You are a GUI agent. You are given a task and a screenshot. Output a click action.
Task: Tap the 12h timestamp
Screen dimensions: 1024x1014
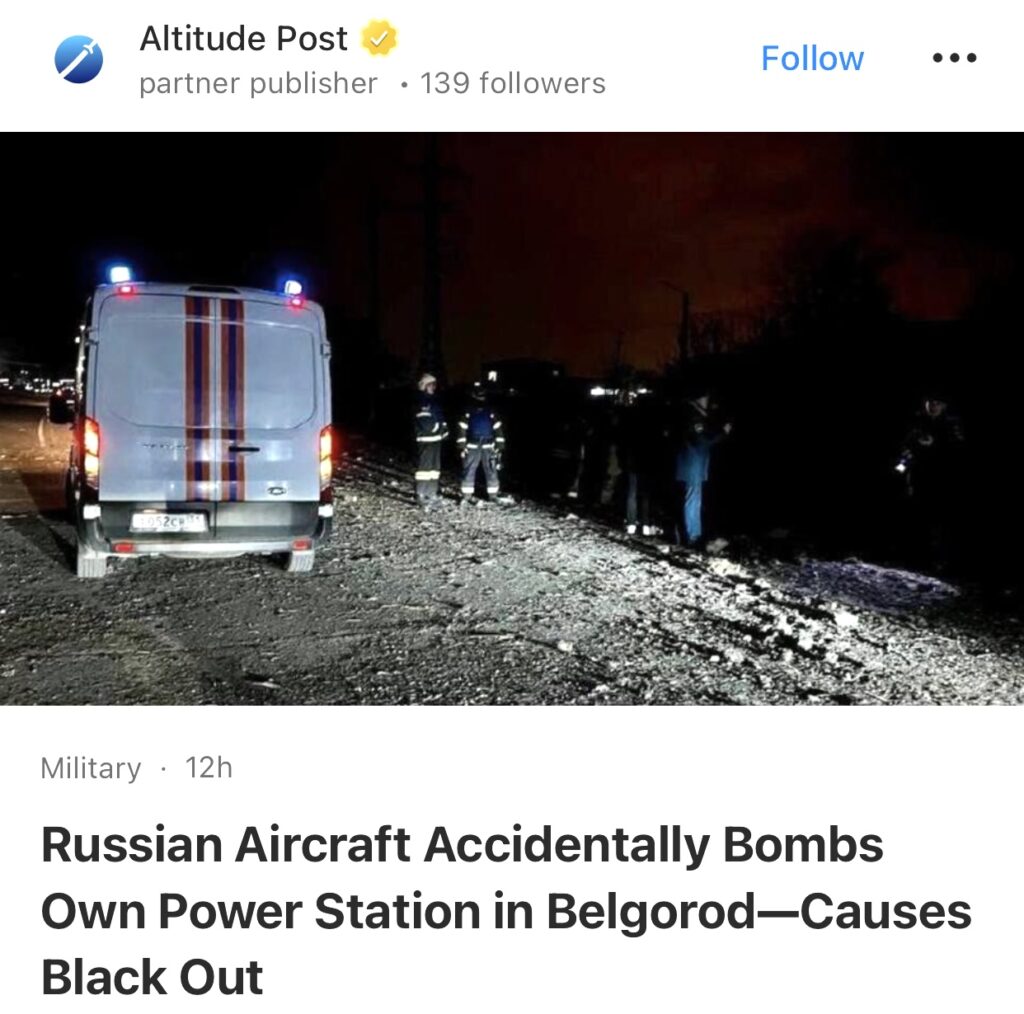208,768
